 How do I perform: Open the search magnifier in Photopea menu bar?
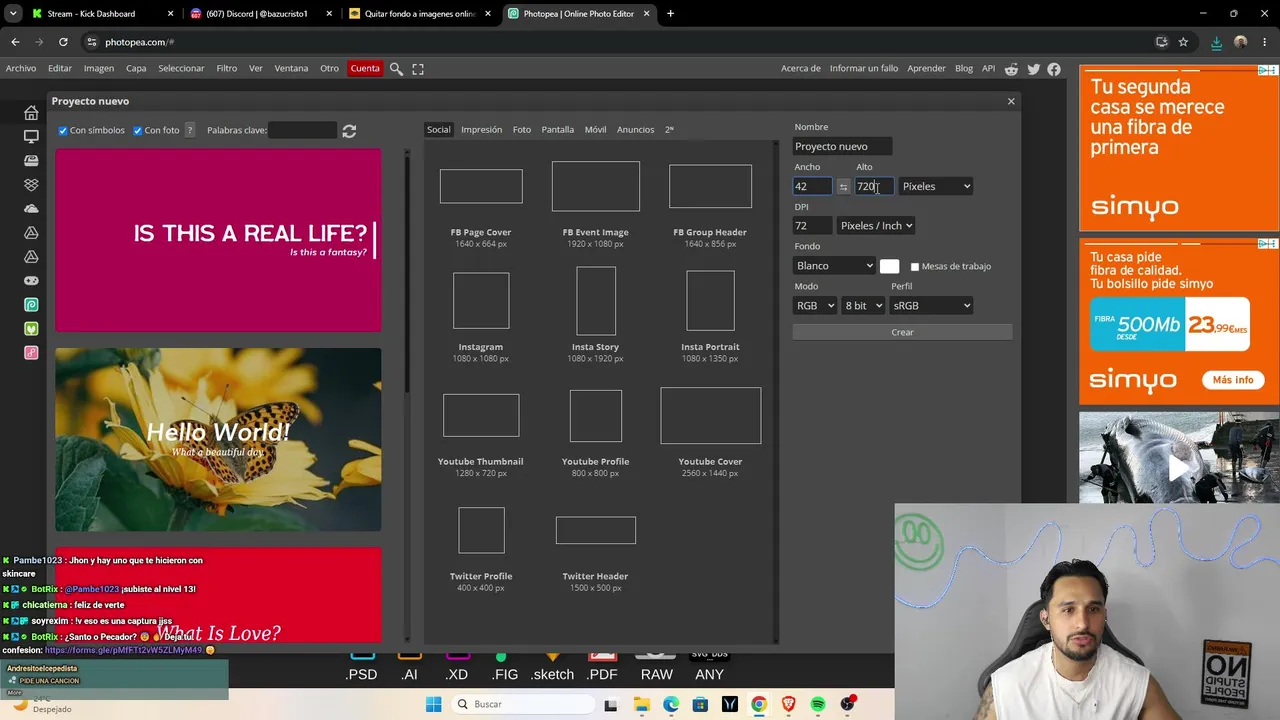(396, 69)
